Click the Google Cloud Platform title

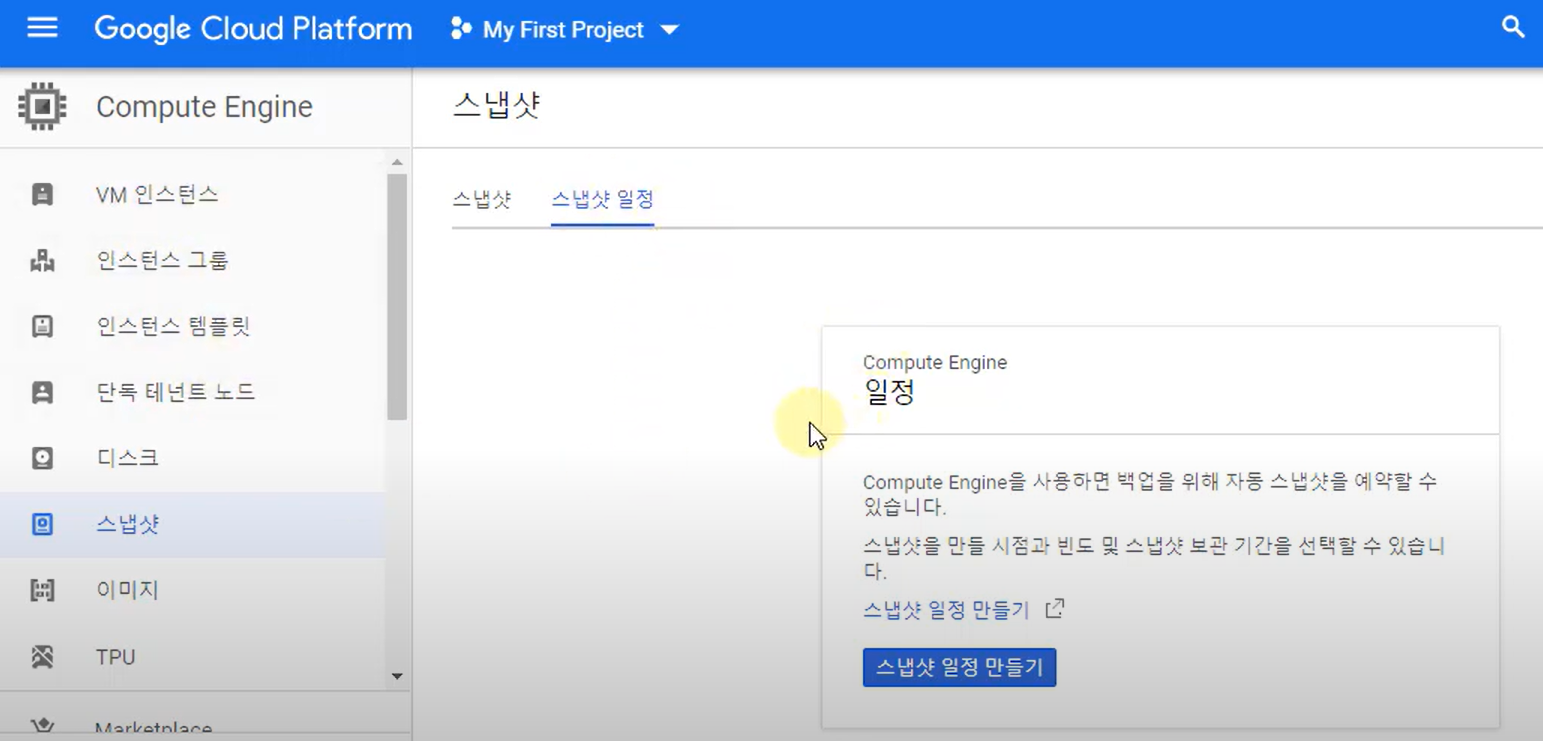(x=253, y=29)
